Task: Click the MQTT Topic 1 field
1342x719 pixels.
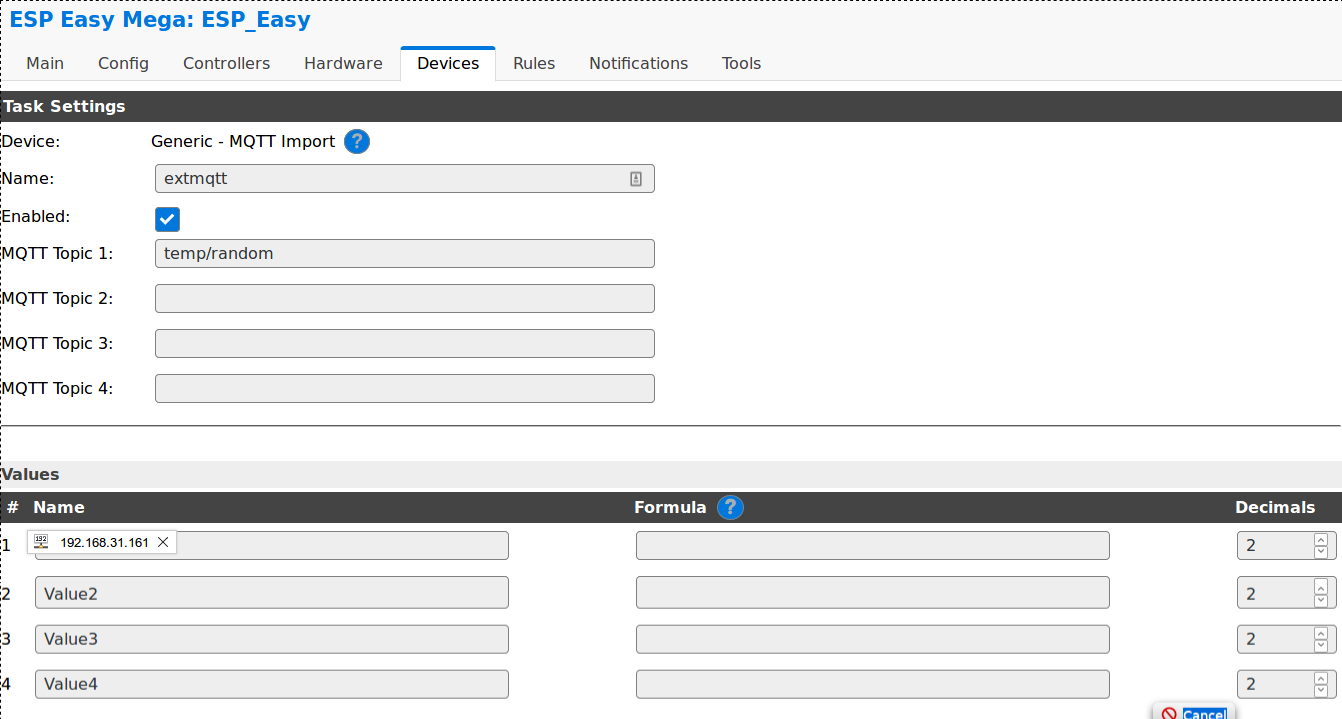Action: tap(405, 254)
